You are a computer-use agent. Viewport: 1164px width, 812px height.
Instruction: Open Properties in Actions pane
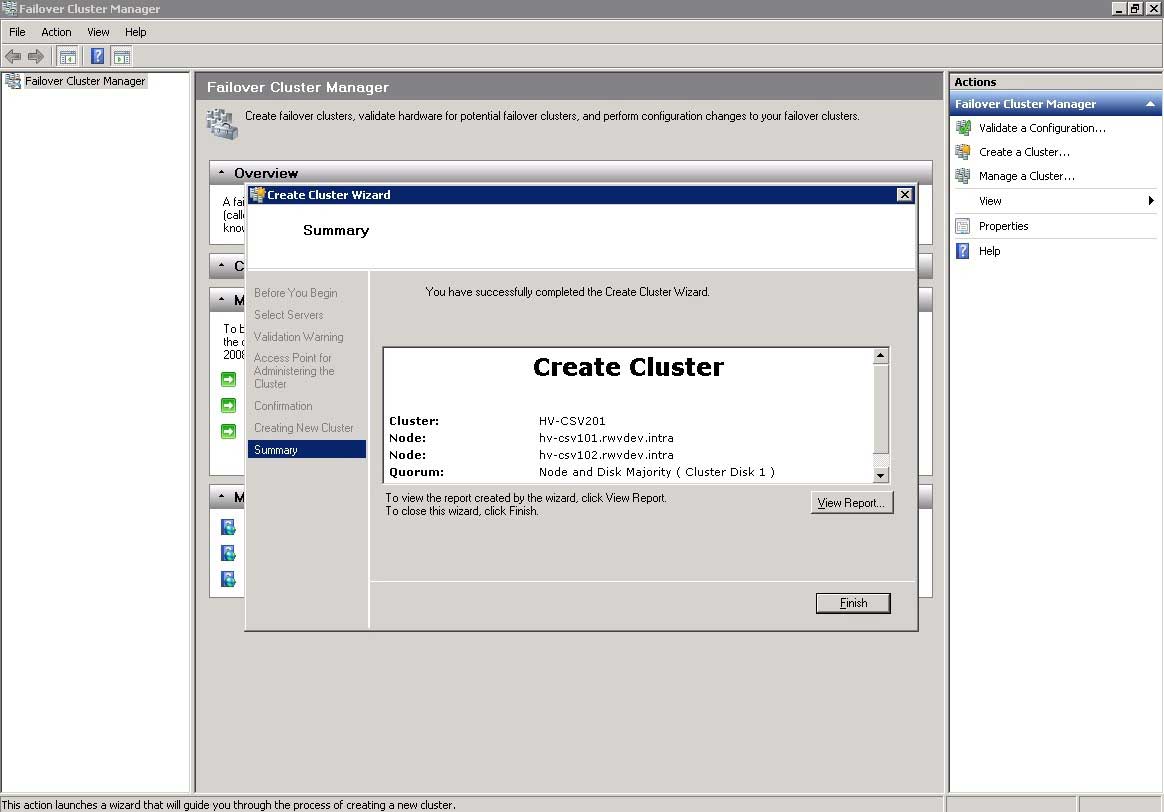(x=1003, y=226)
